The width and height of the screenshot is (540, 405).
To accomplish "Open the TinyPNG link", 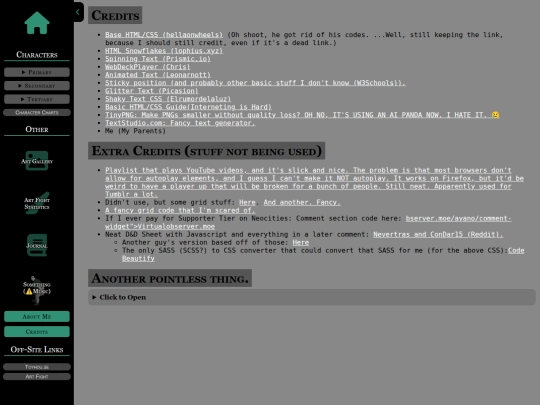I will 302,115.
